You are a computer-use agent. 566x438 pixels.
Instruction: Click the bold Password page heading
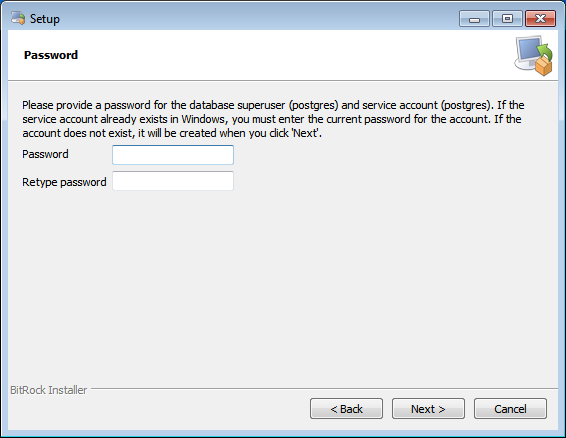coord(51,55)
